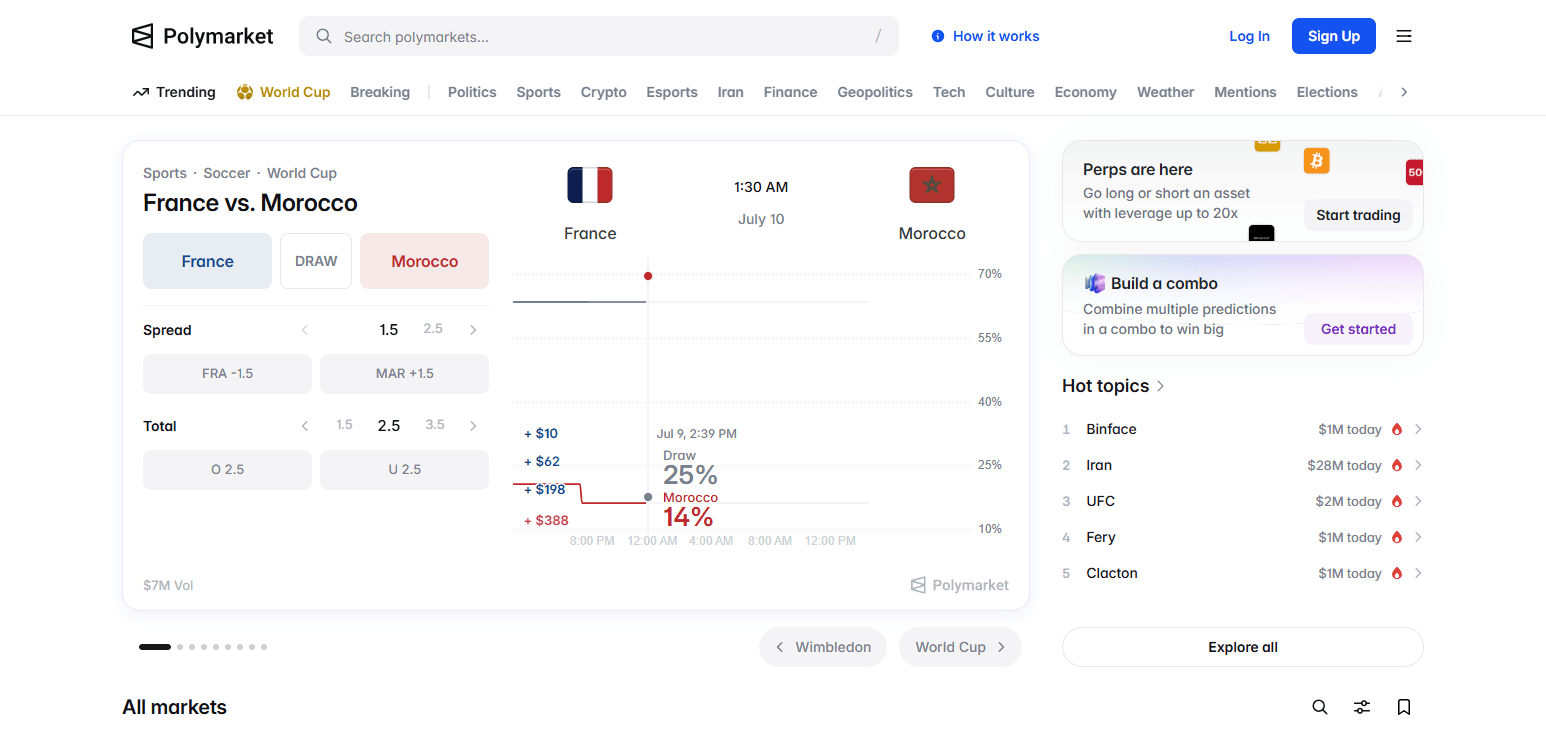1546x732 pixels.
Task: Go to the Crypto category
Action: [x=604, y=92]
